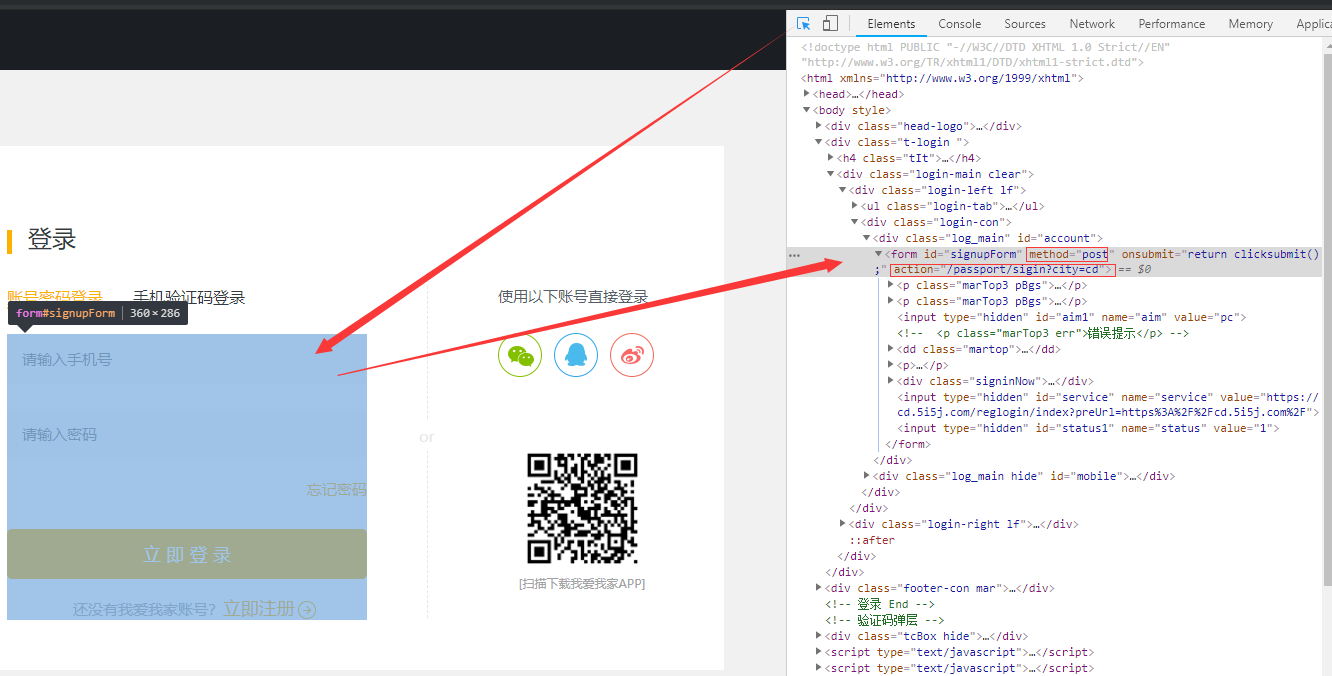
Task: Select the 账号密码登录 login tab
Action: [x=55, y=297]
